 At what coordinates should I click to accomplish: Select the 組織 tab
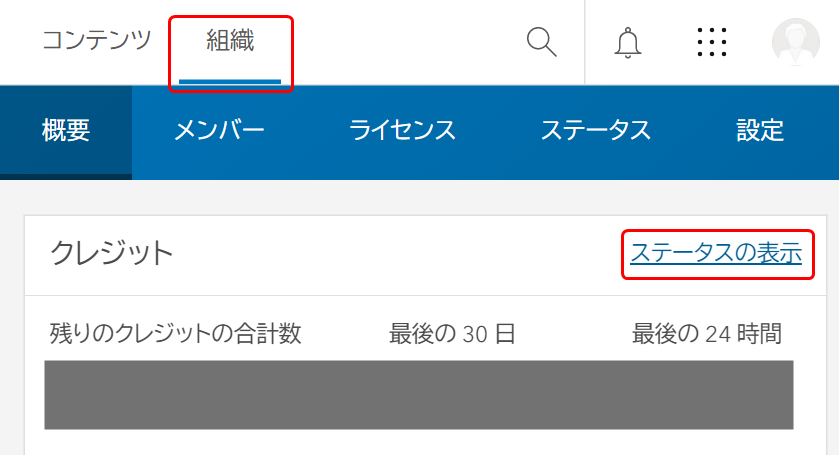pyautogui.click(x=230, y=41)
